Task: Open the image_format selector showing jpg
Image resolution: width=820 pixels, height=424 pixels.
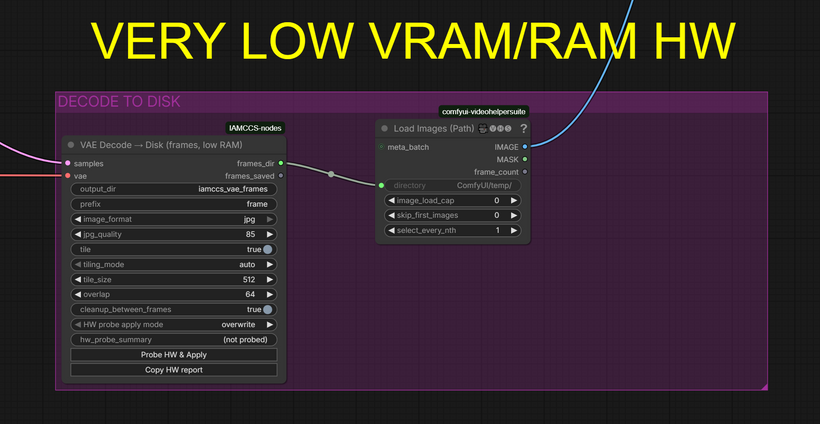Action: (x=173, y=219)
